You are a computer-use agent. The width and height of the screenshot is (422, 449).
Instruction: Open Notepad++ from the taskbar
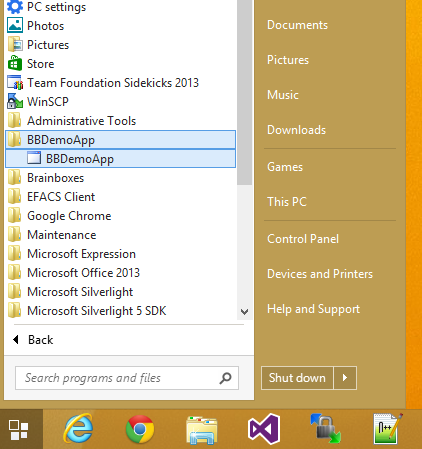tap(387, 429)
